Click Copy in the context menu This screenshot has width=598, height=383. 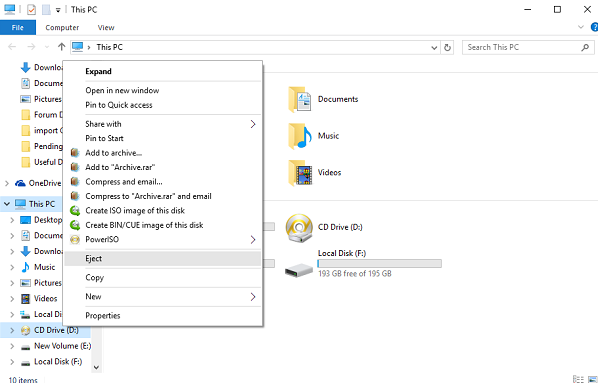tap(162, 277)
